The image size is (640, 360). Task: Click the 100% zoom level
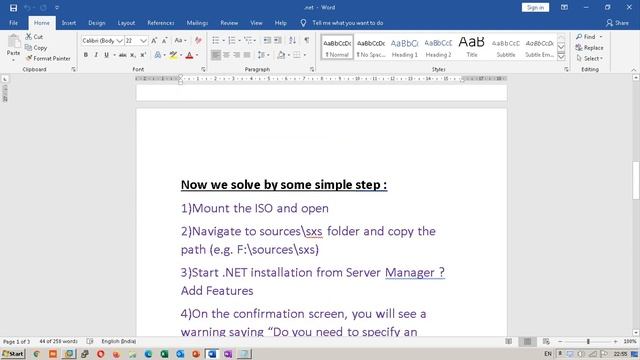630,341
